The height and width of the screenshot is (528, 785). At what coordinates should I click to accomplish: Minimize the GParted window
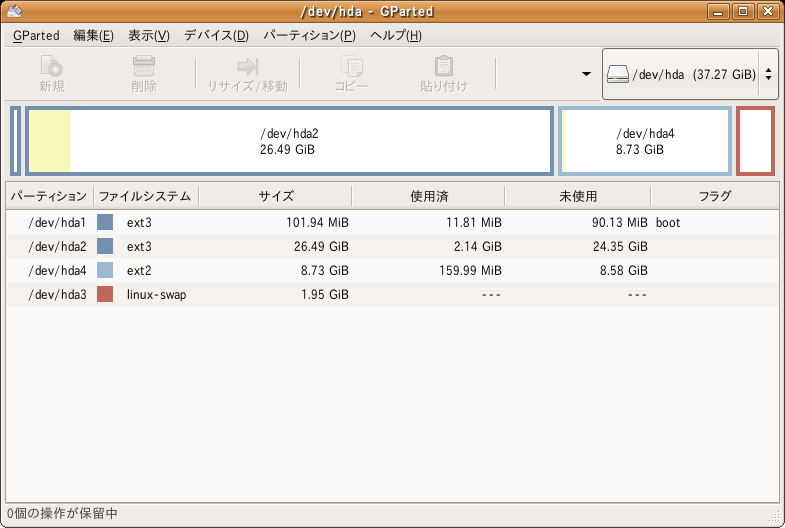click(718, 12)
